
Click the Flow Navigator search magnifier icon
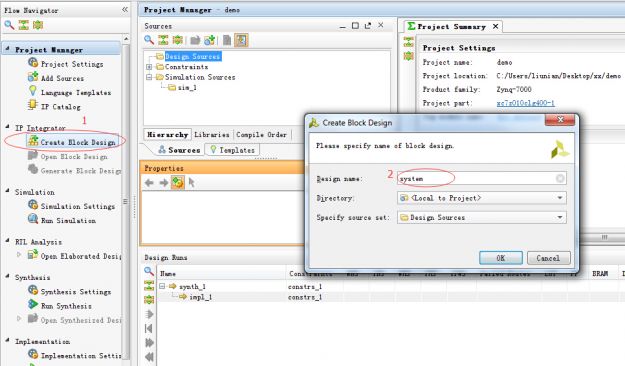[x=9, y=25]
